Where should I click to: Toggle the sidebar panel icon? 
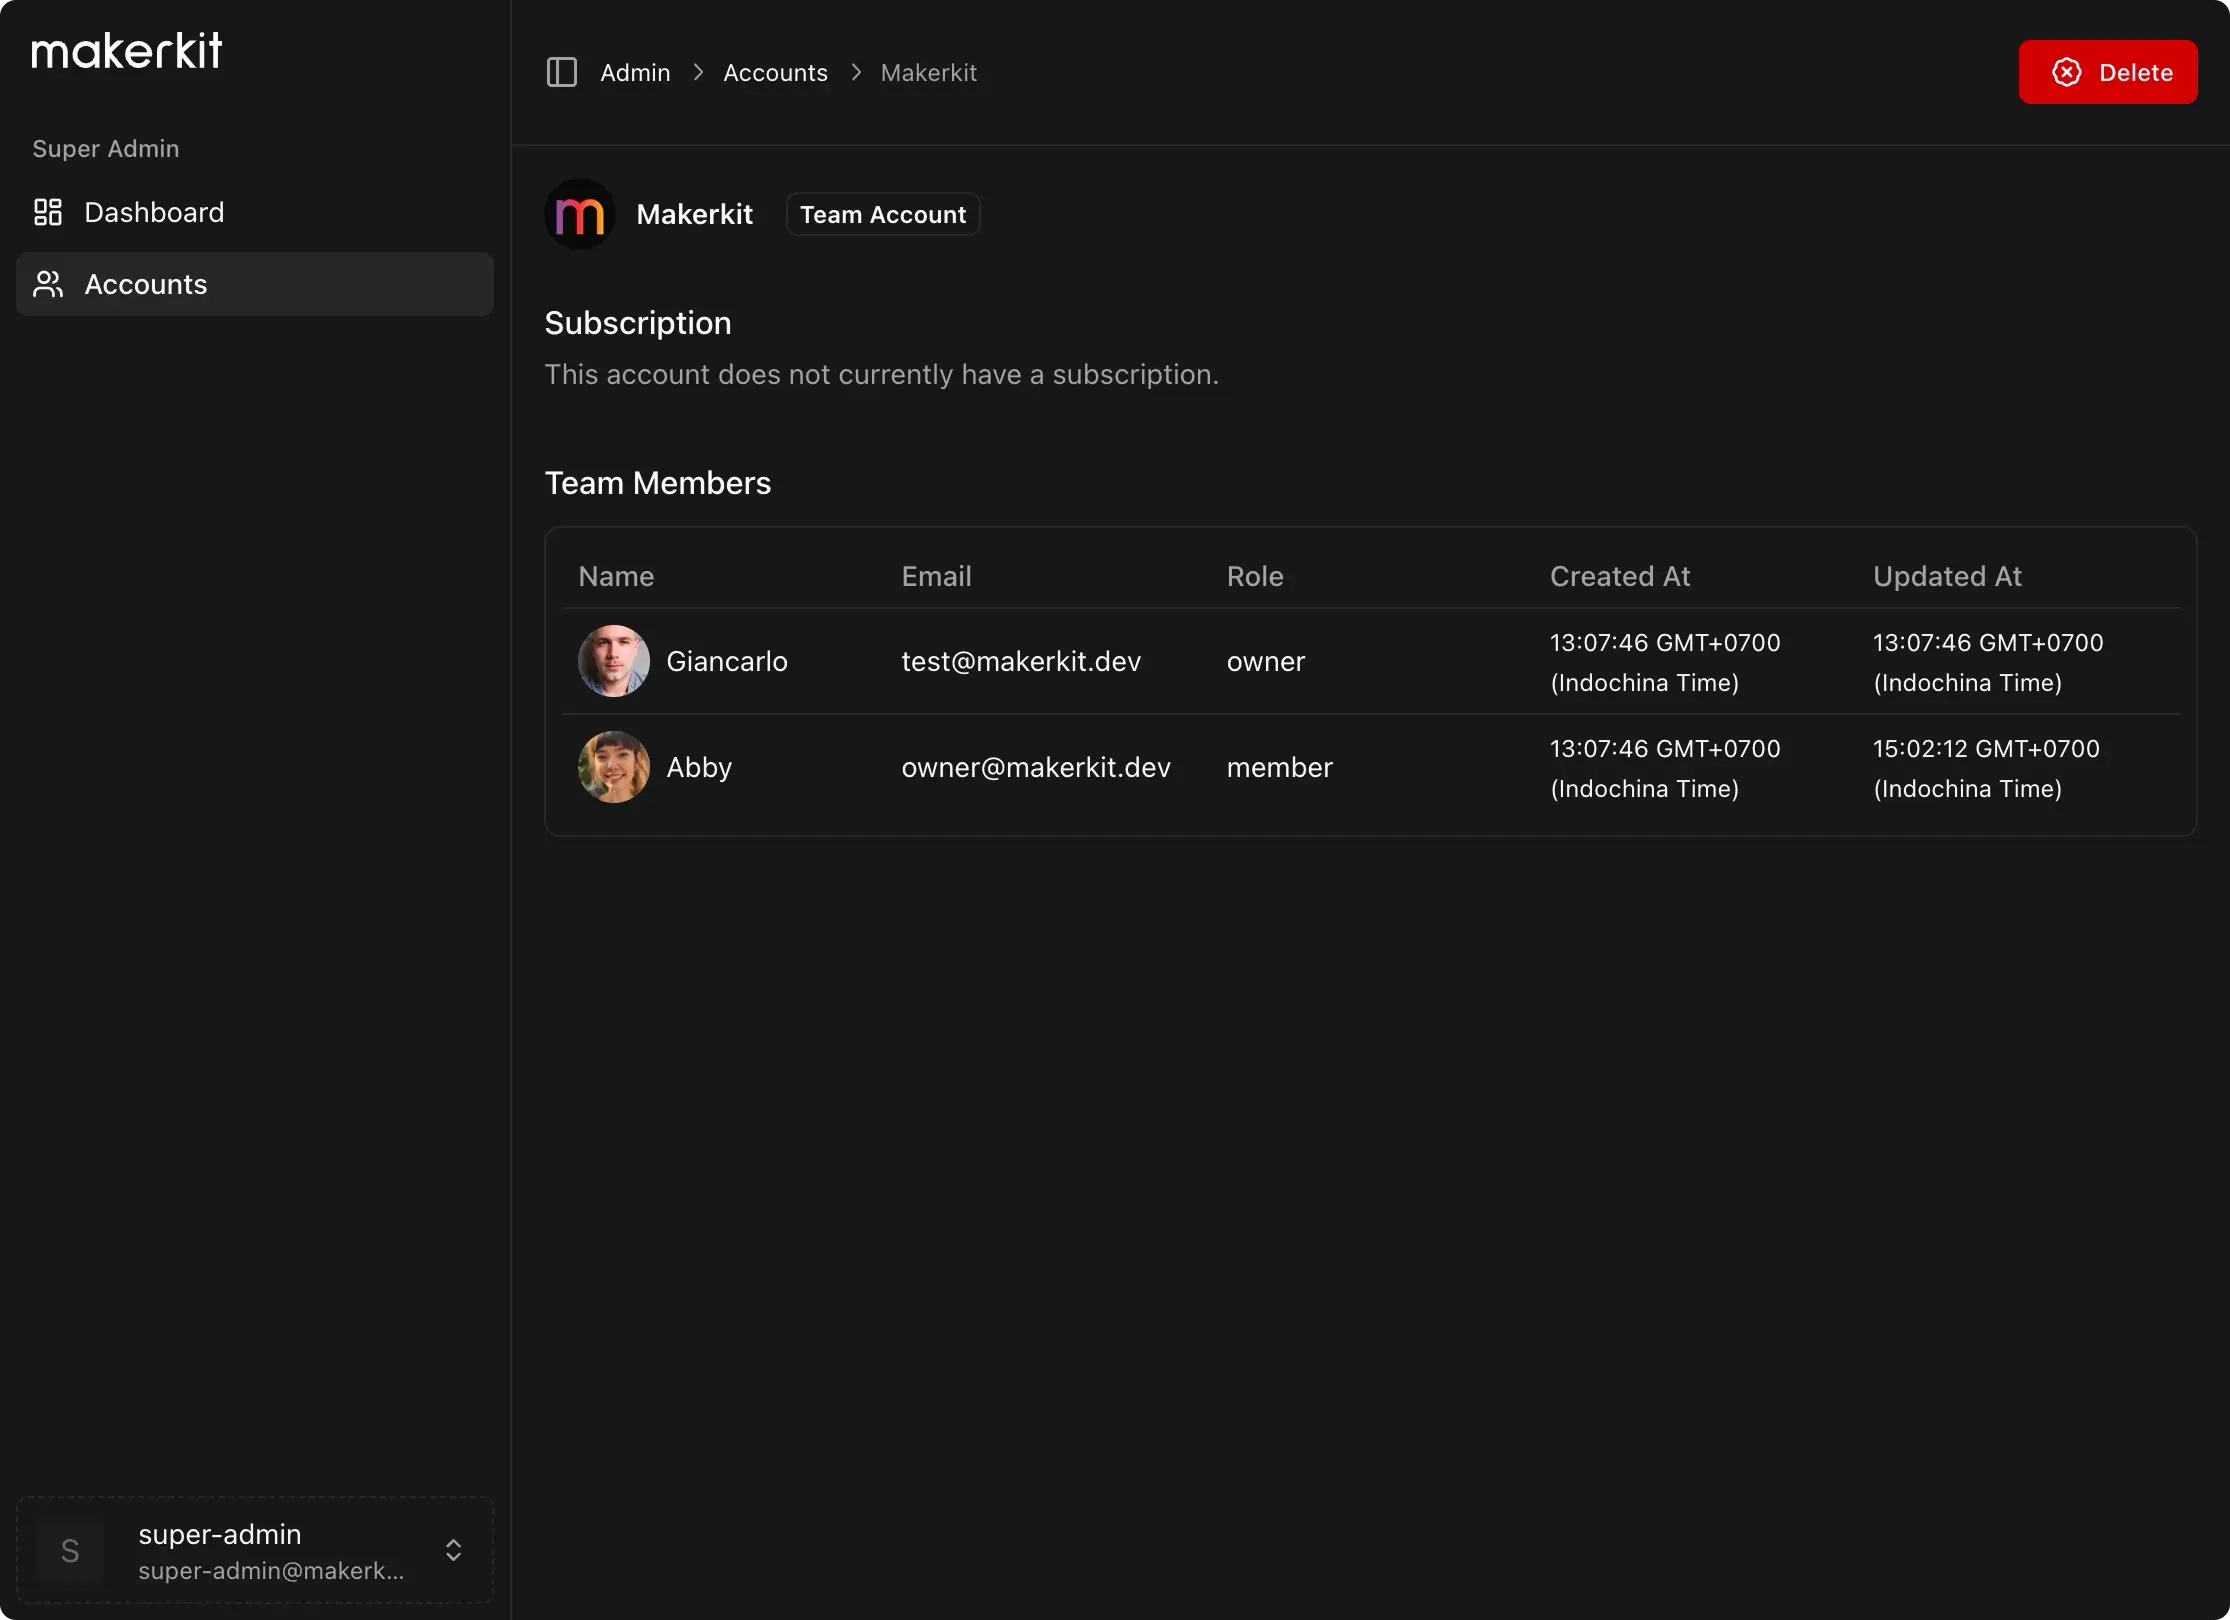click(x=561, y=72)
